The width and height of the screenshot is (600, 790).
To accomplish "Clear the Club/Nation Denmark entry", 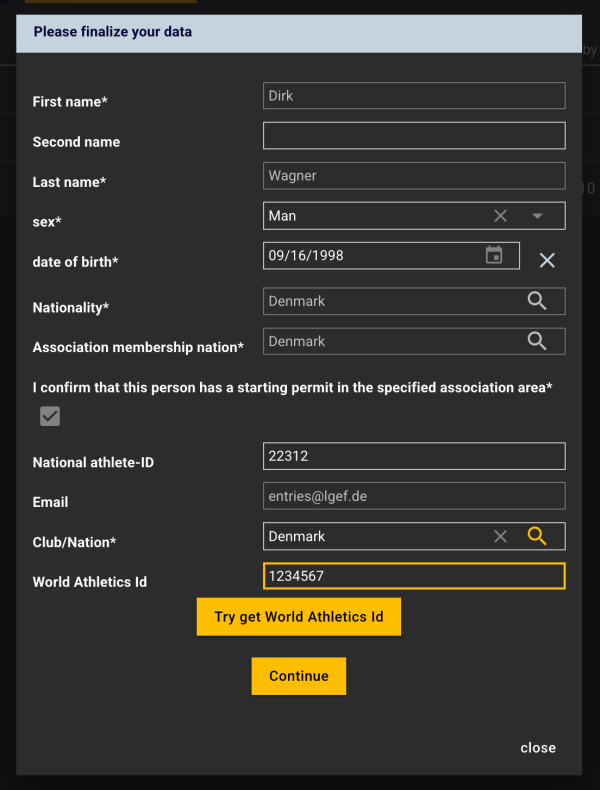I will click(501, 537).
